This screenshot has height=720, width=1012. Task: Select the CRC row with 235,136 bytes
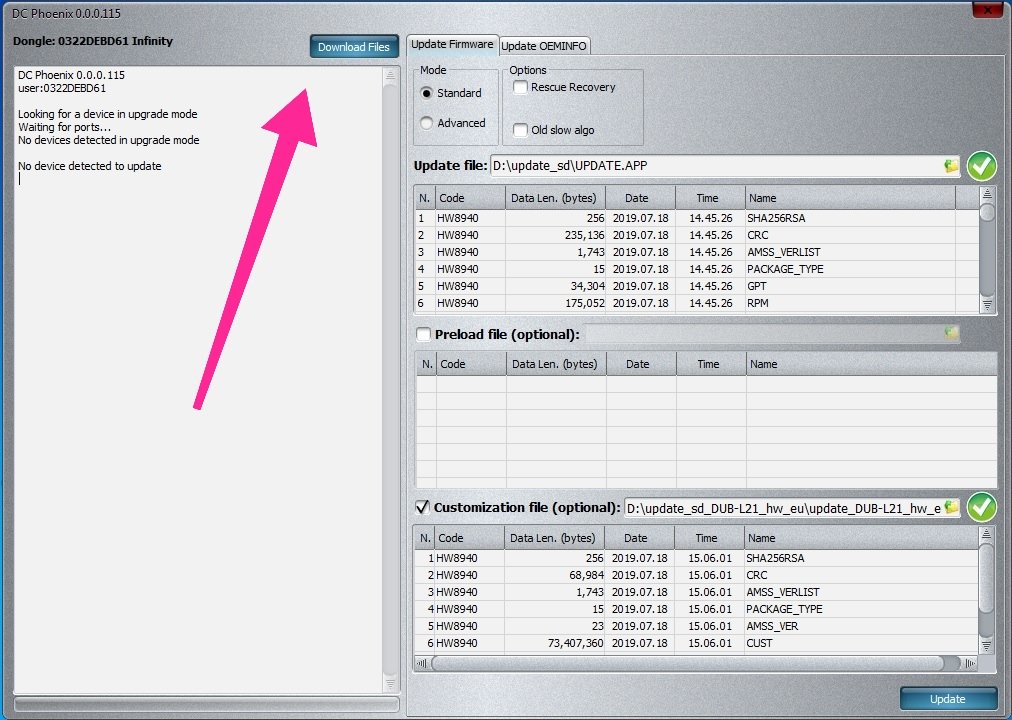[x=696, y=235]
